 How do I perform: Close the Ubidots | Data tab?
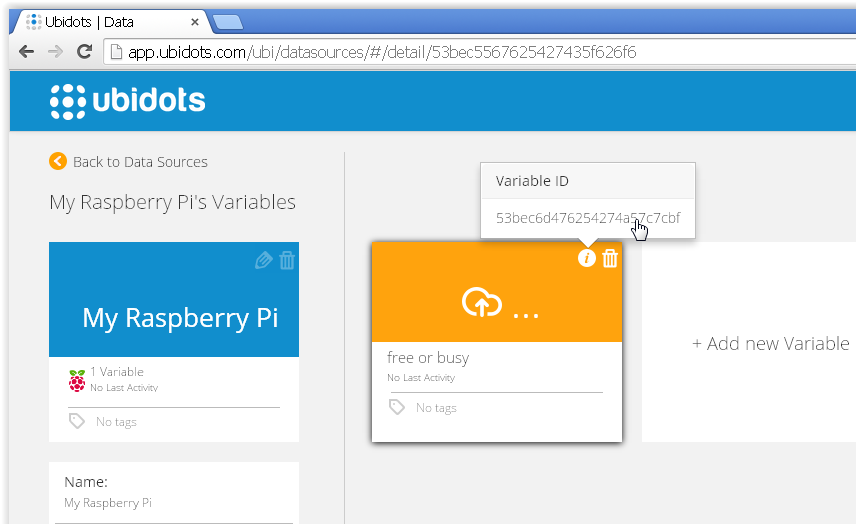point(194,22)
